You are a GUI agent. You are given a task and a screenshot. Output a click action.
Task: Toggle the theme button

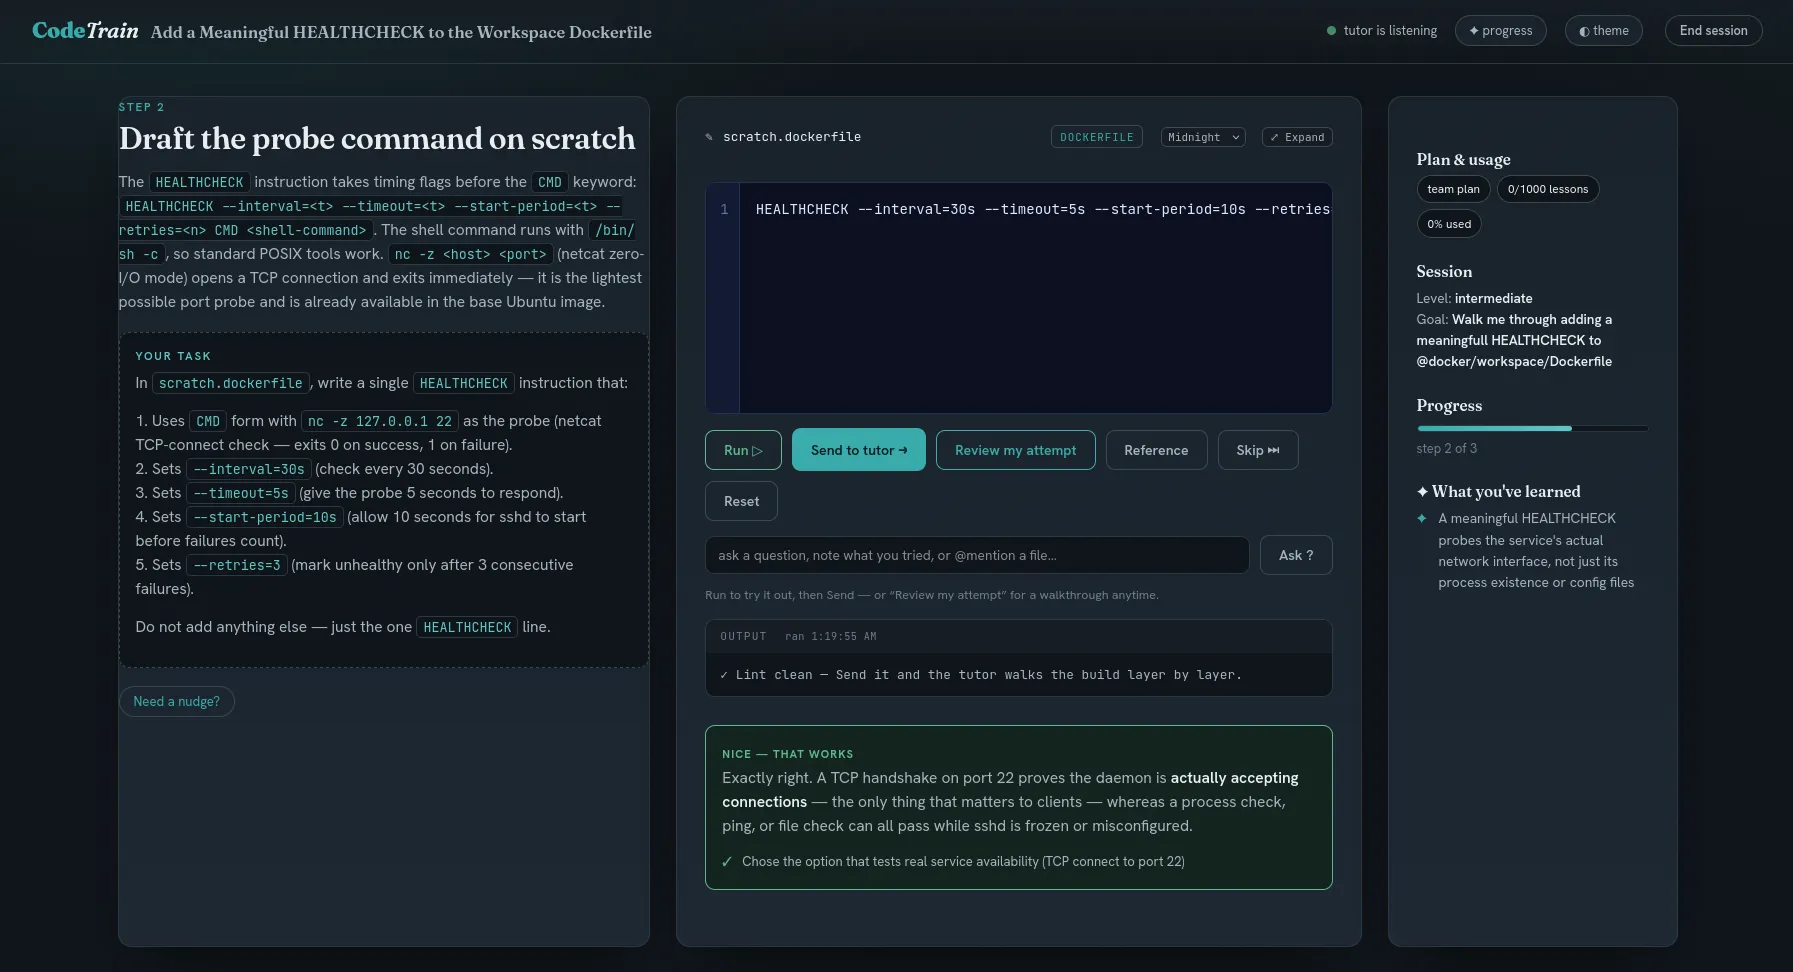pyautogui.click(x=1603, y=31)
